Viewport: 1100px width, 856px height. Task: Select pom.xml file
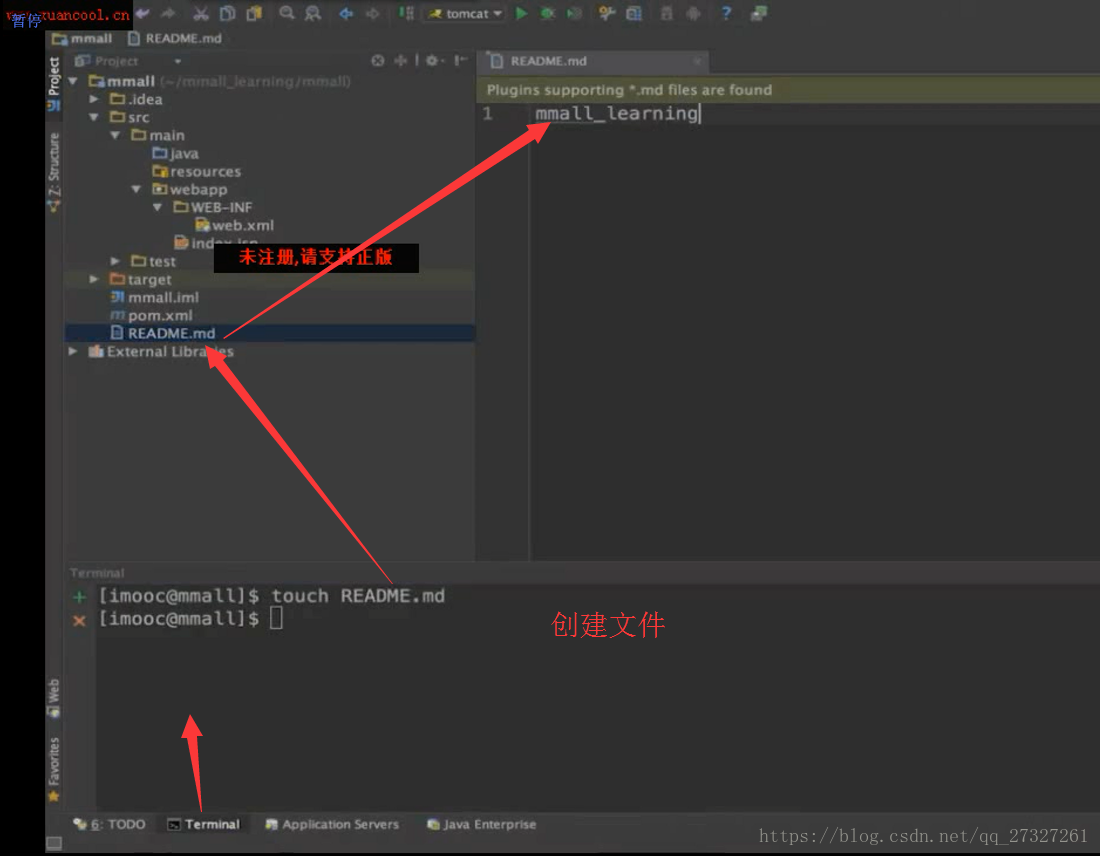click(152, 315)
